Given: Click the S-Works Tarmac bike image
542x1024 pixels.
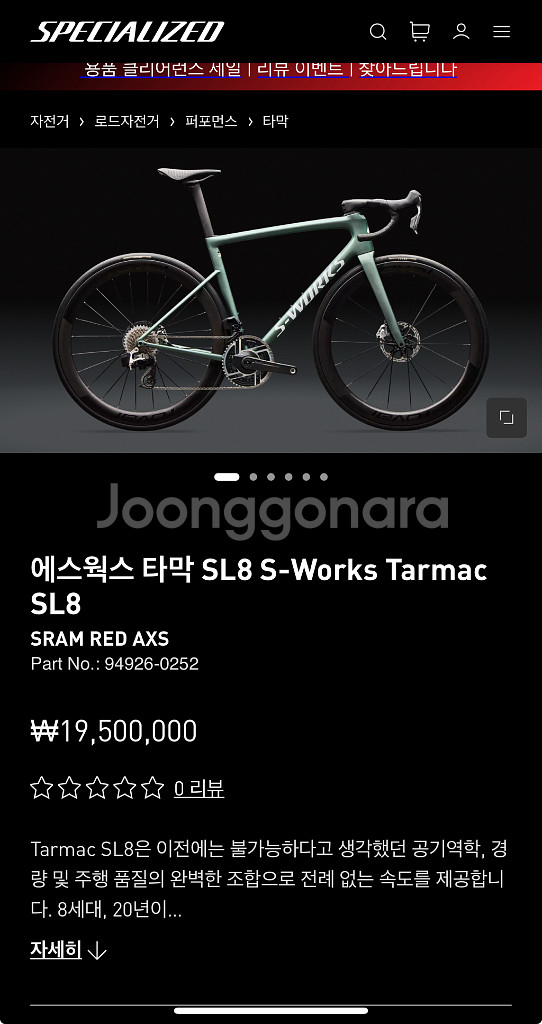Looking at the screenshot, I should (x=271, y=300).
